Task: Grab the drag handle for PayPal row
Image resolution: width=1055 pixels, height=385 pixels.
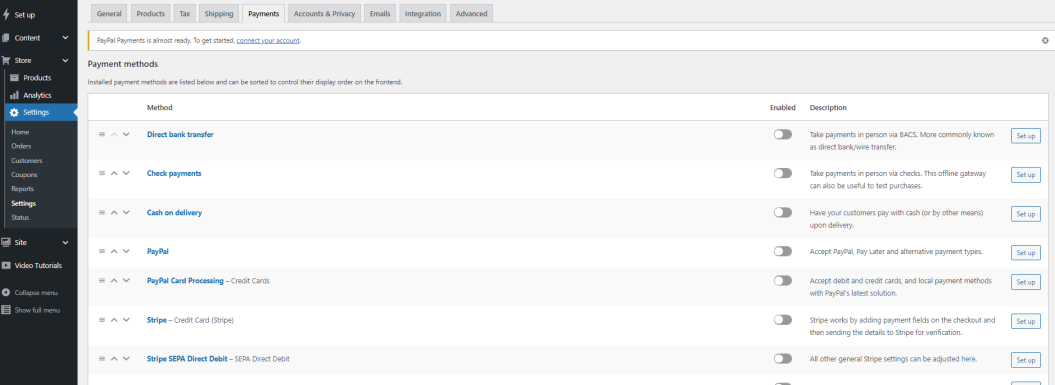Action: click(x=102, y=251)
